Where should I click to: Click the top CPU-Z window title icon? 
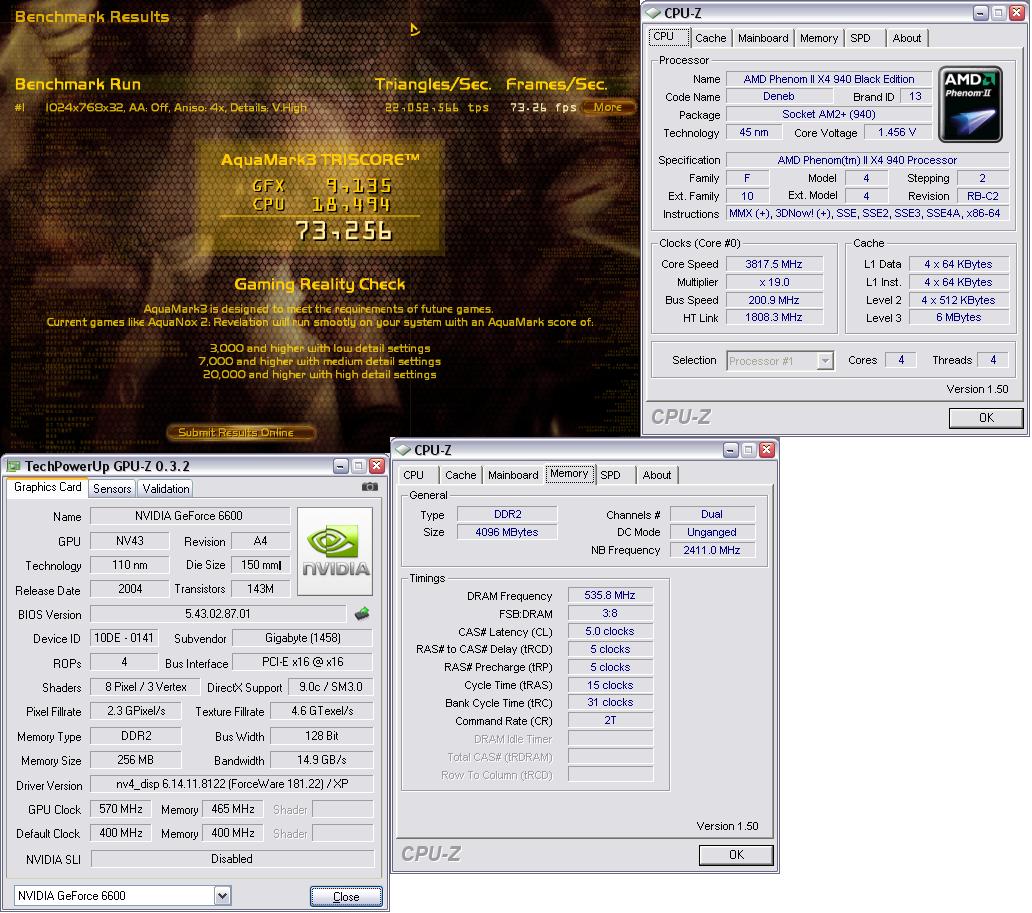(x=653, y=13)
